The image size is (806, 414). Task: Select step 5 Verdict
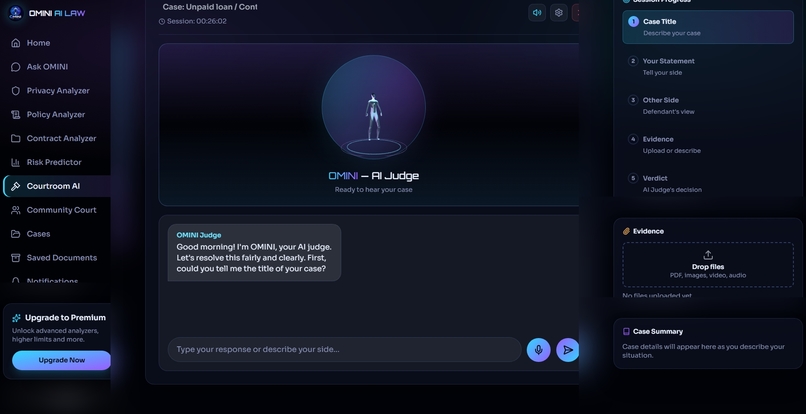(708, 184)
